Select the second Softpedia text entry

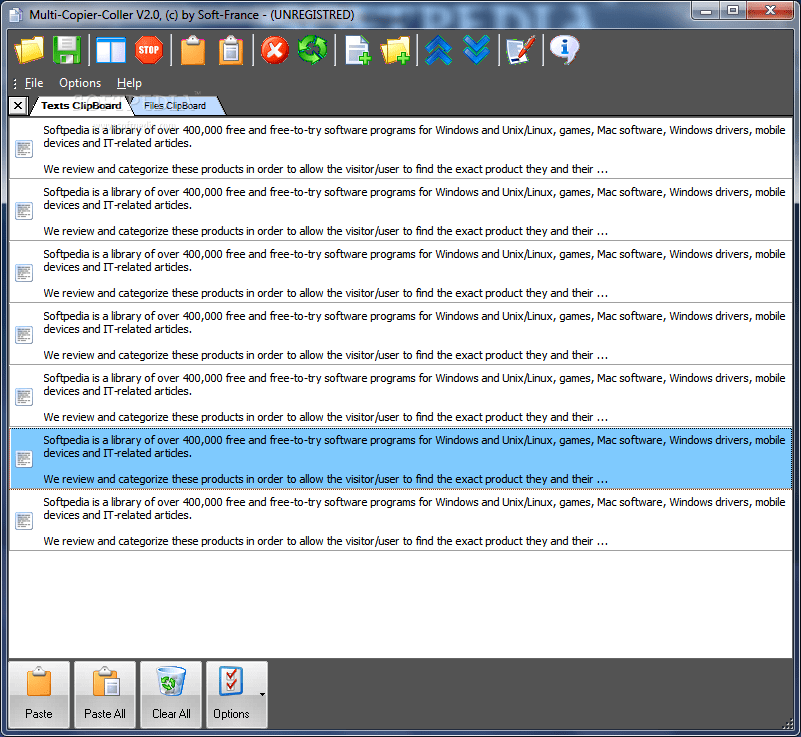point(400,210)
